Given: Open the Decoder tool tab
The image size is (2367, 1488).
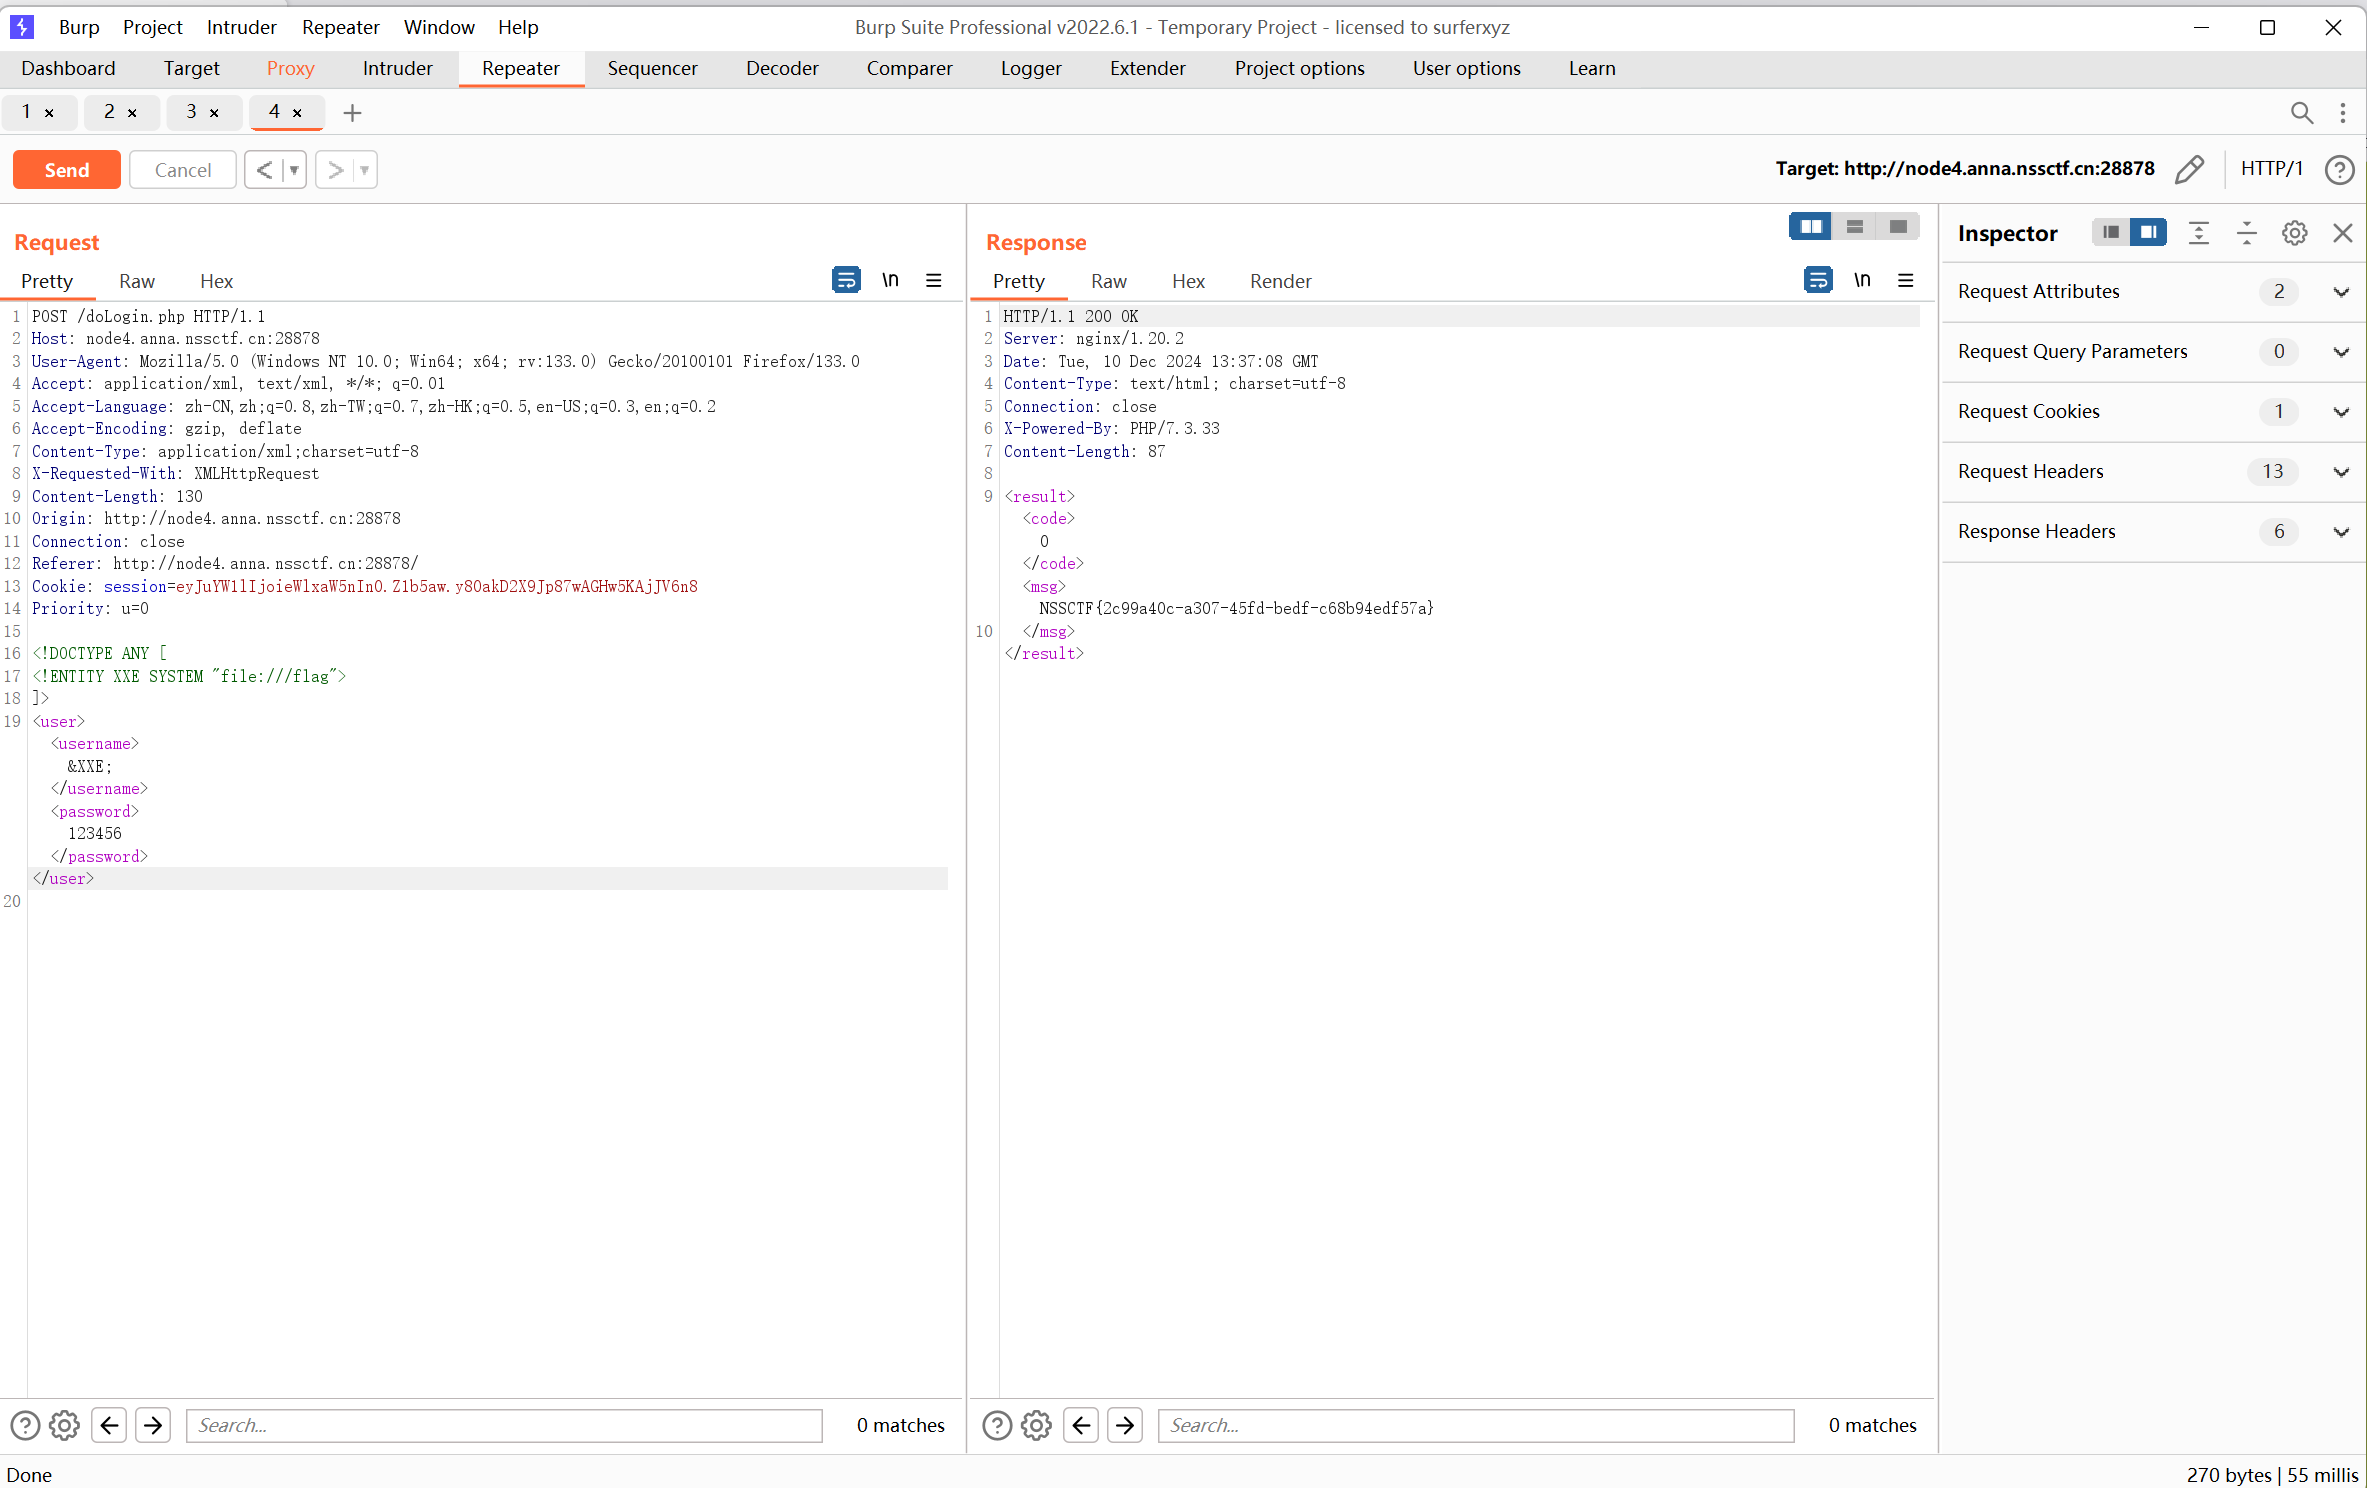Looking at the screenshot, I should click(782, 68).
